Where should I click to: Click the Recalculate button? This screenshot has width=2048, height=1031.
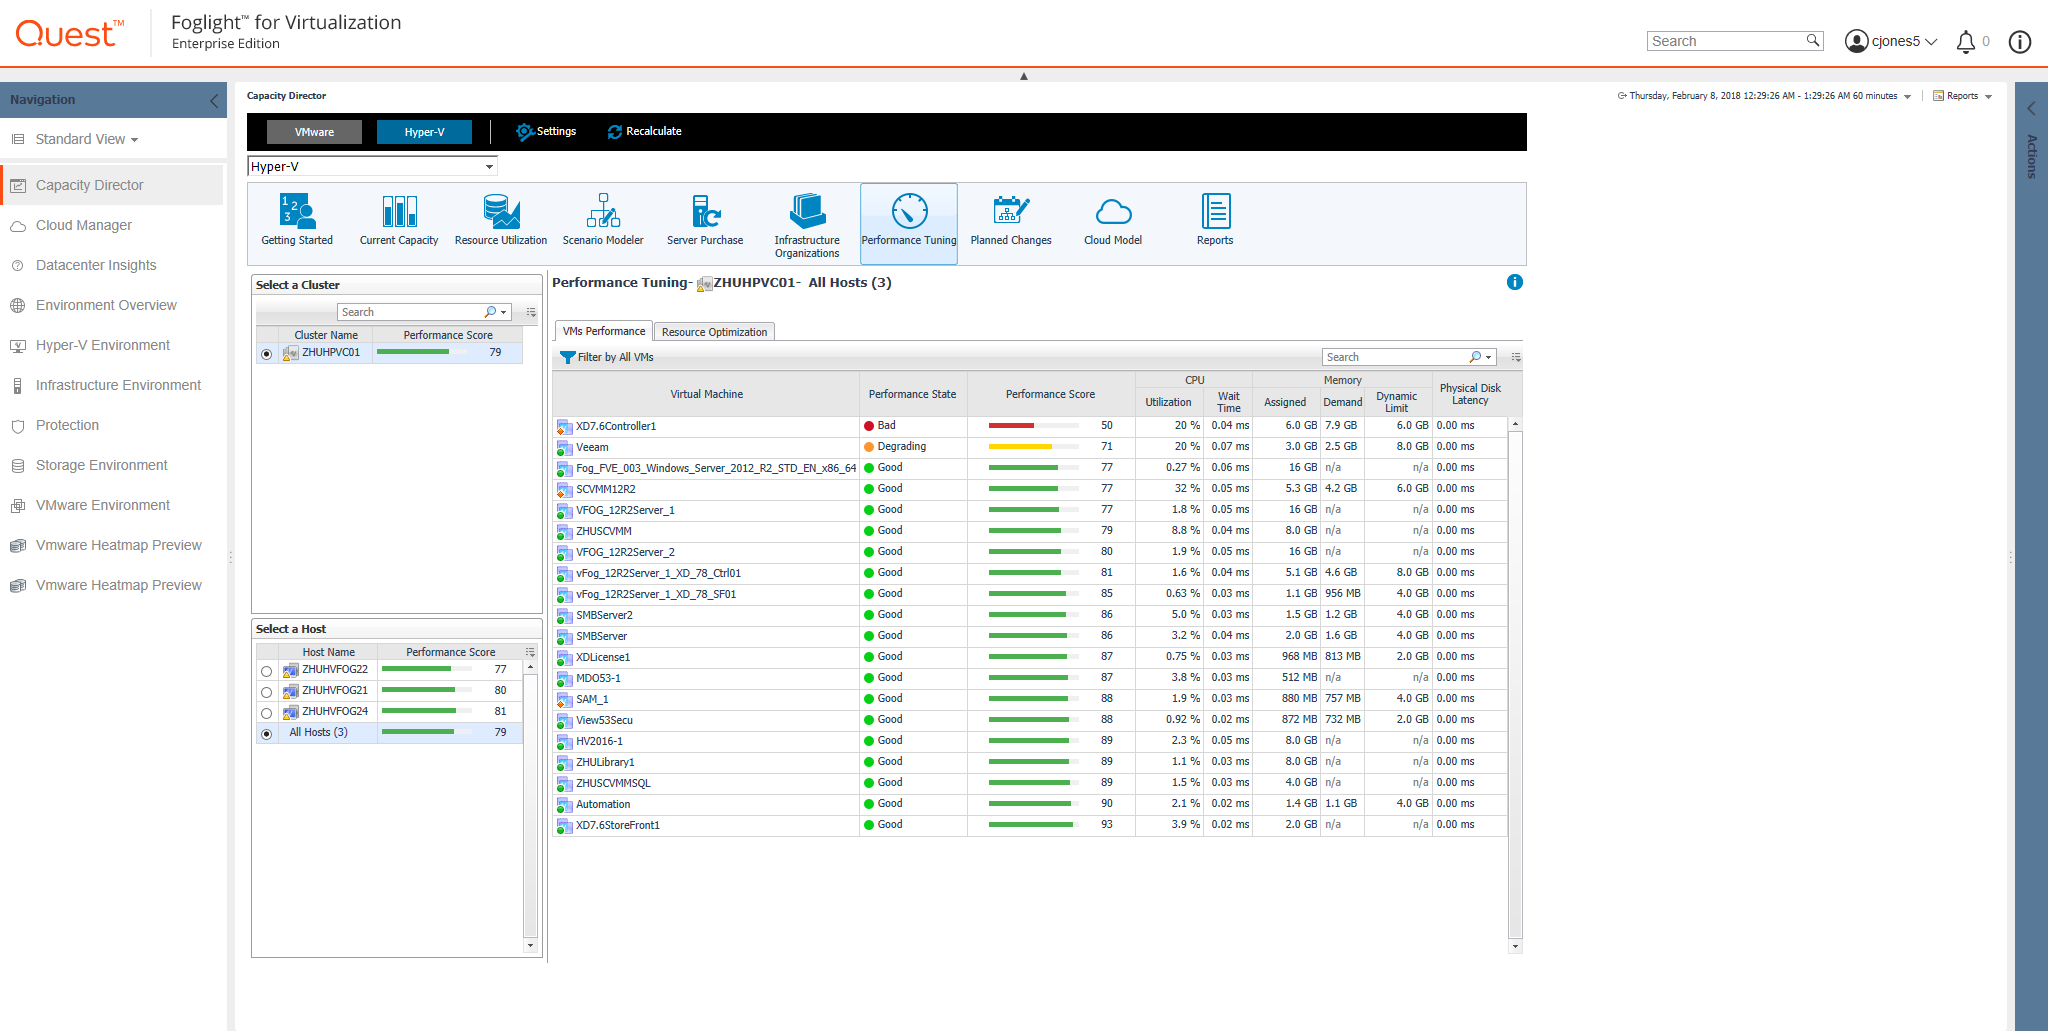(644, 132)
